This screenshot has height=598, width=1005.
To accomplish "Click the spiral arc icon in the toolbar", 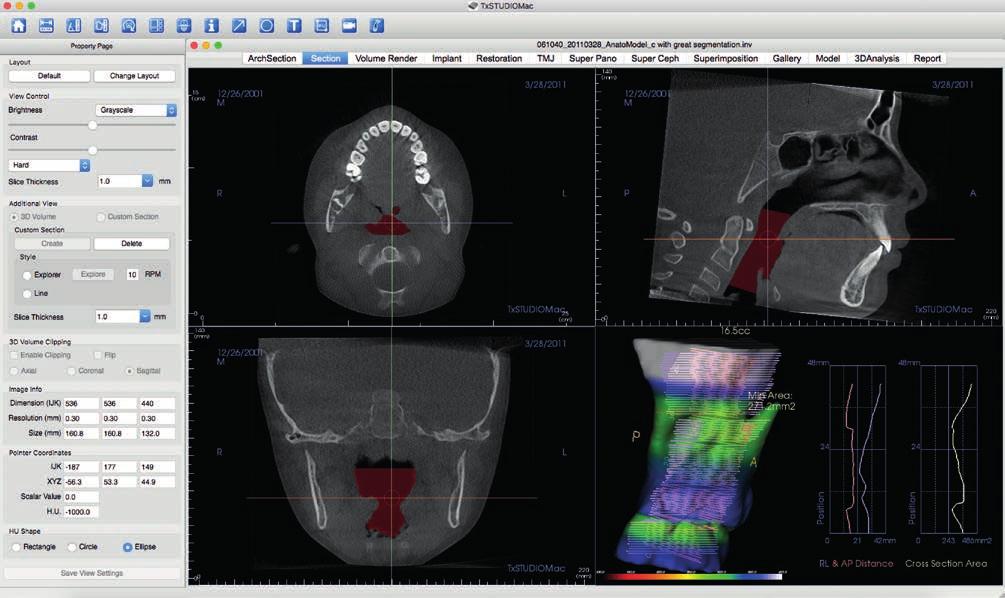I will [x=129, y=26].
